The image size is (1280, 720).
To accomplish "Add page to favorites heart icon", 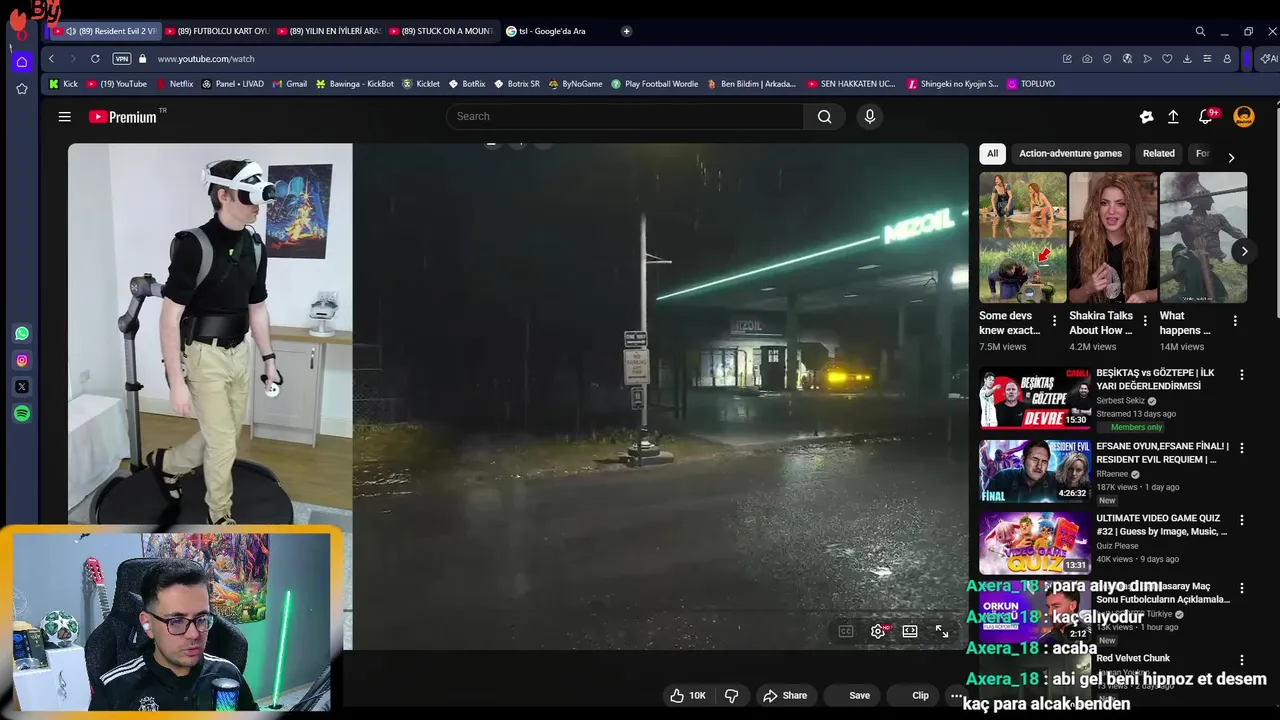I will pyautogui.click(x=1167, y=59).
